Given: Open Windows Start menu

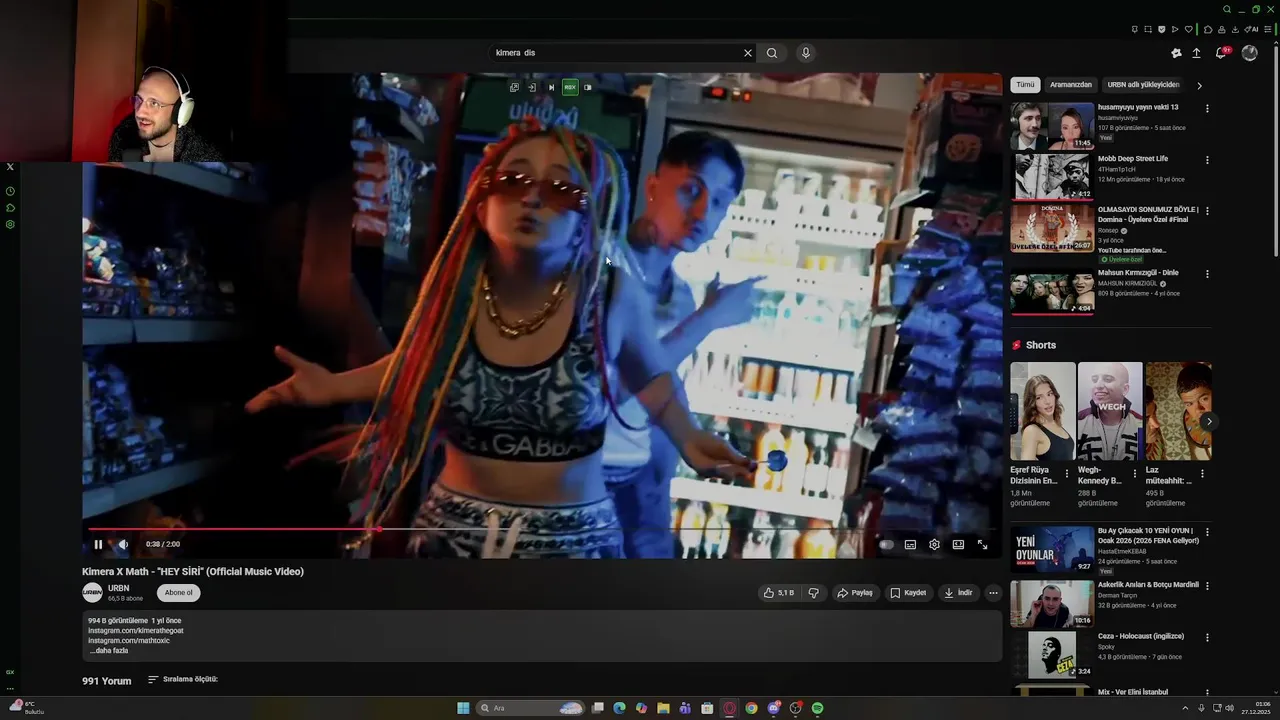Looking at the screenshot, I should (463, 708).
